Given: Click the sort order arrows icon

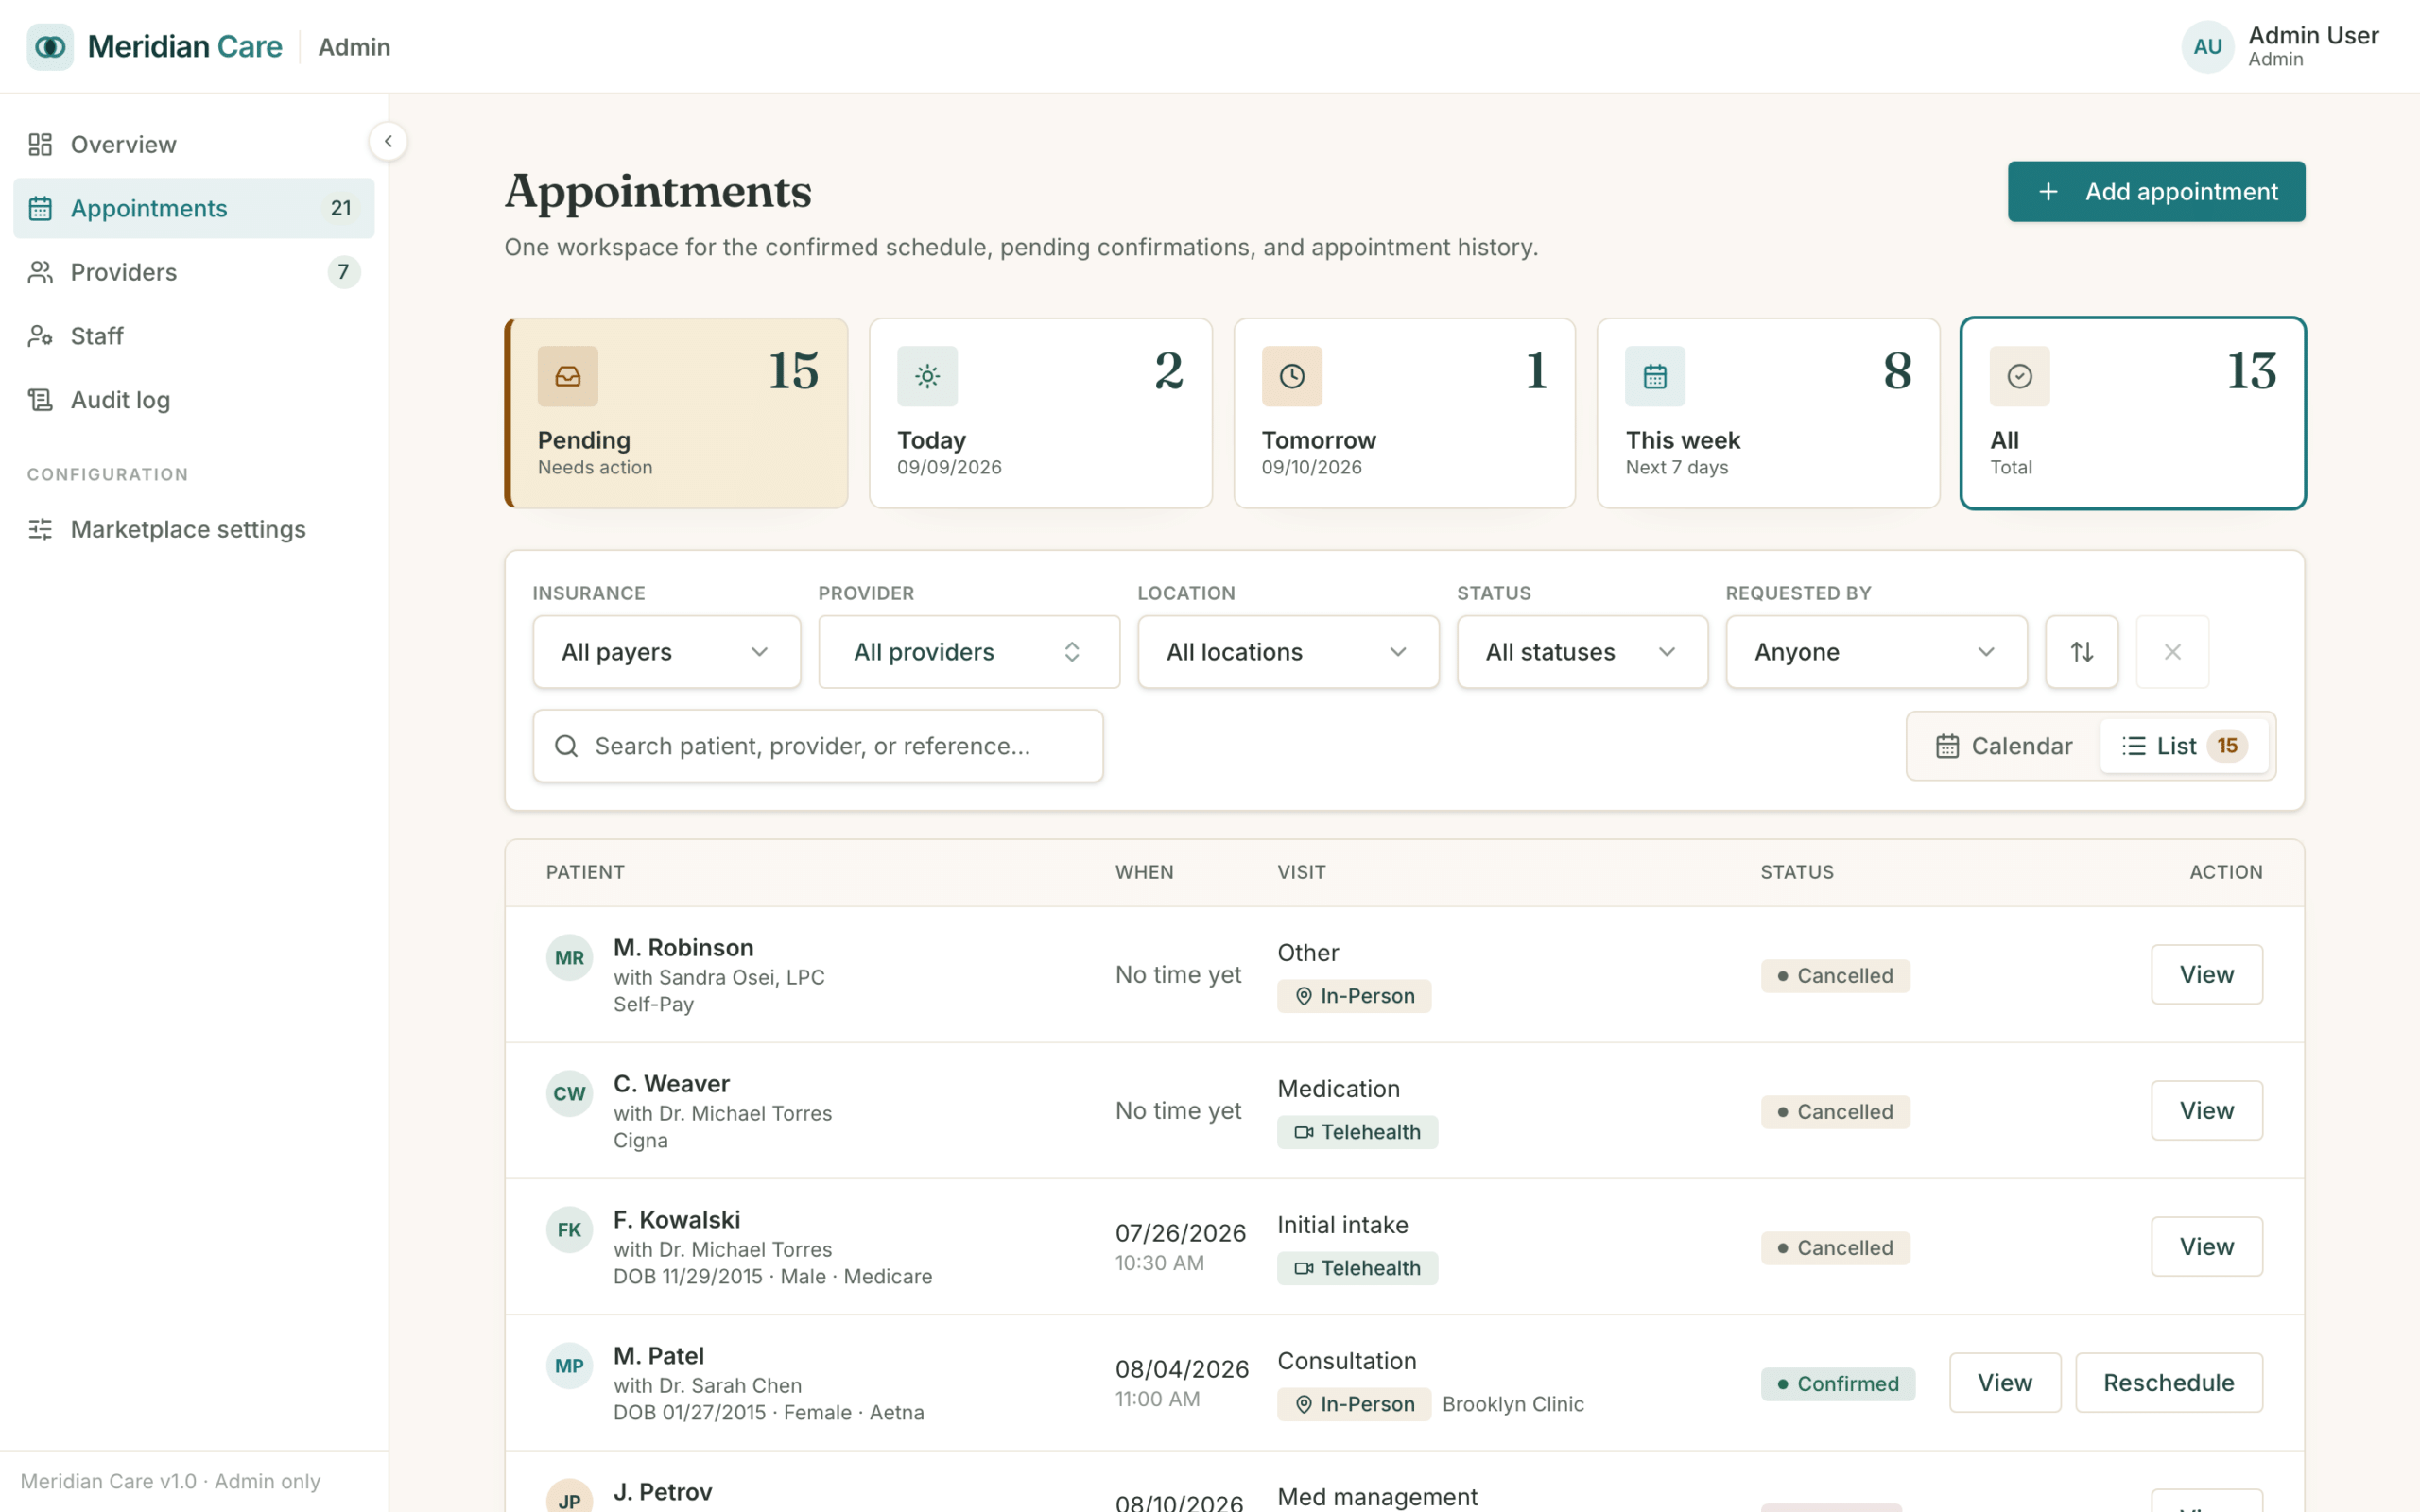Looking at the screenshot, I should tap(2082, 652).
